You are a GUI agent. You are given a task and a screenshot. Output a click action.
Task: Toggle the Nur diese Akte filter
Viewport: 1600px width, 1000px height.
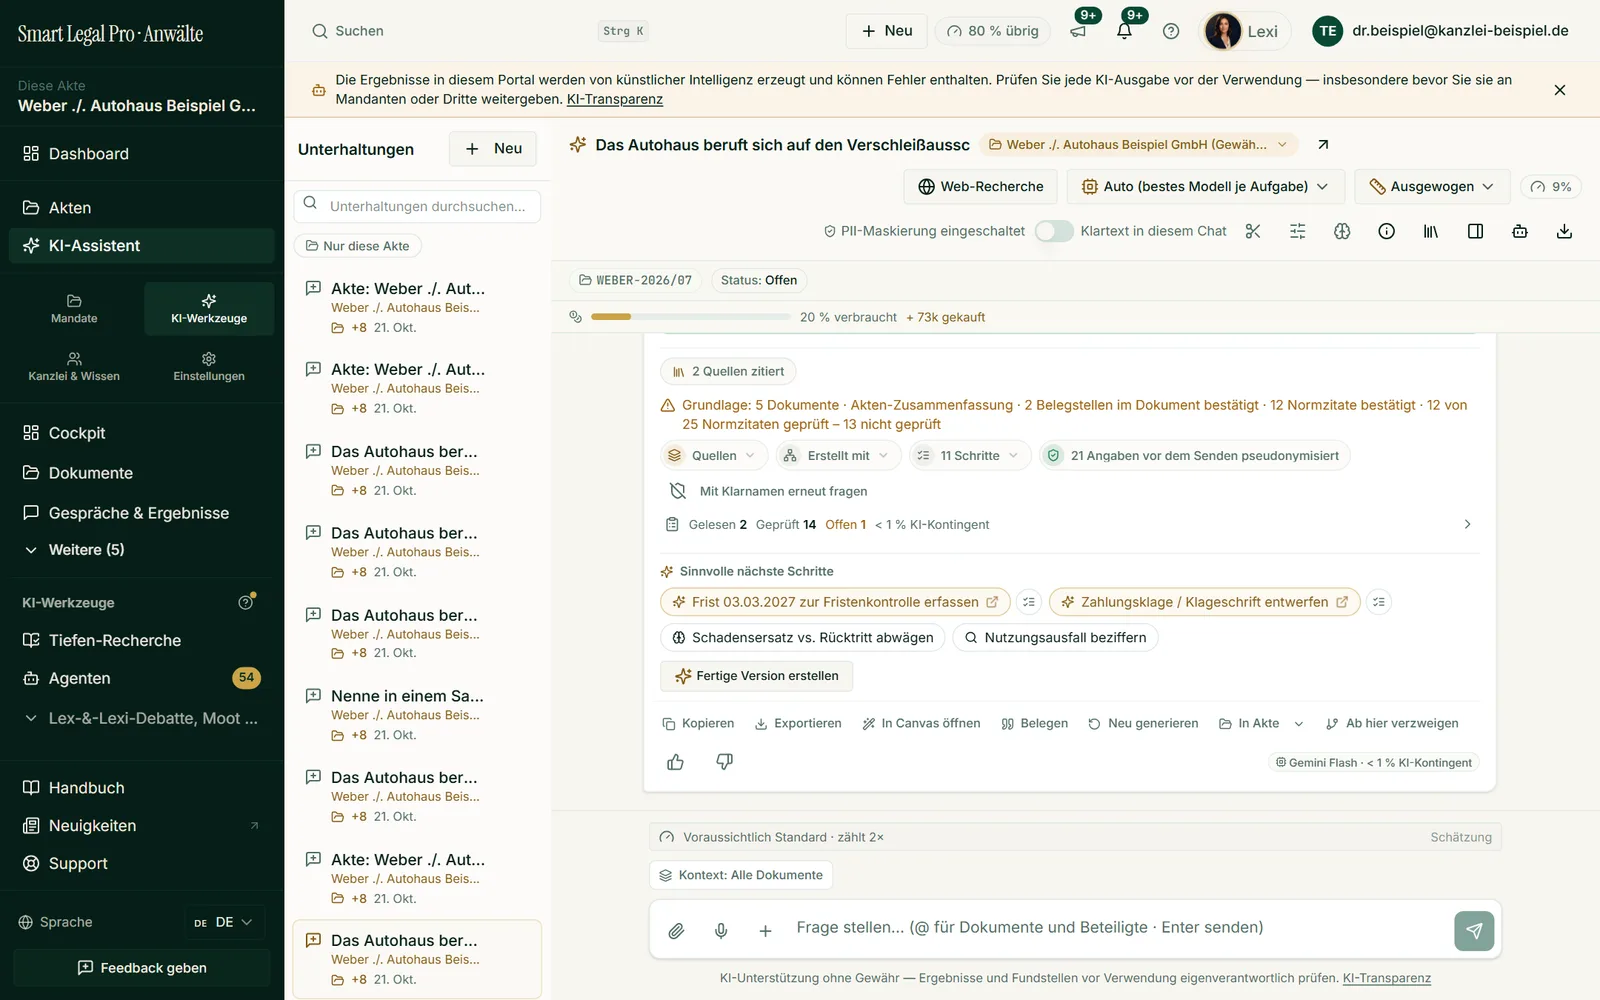[x=358, y=246]
